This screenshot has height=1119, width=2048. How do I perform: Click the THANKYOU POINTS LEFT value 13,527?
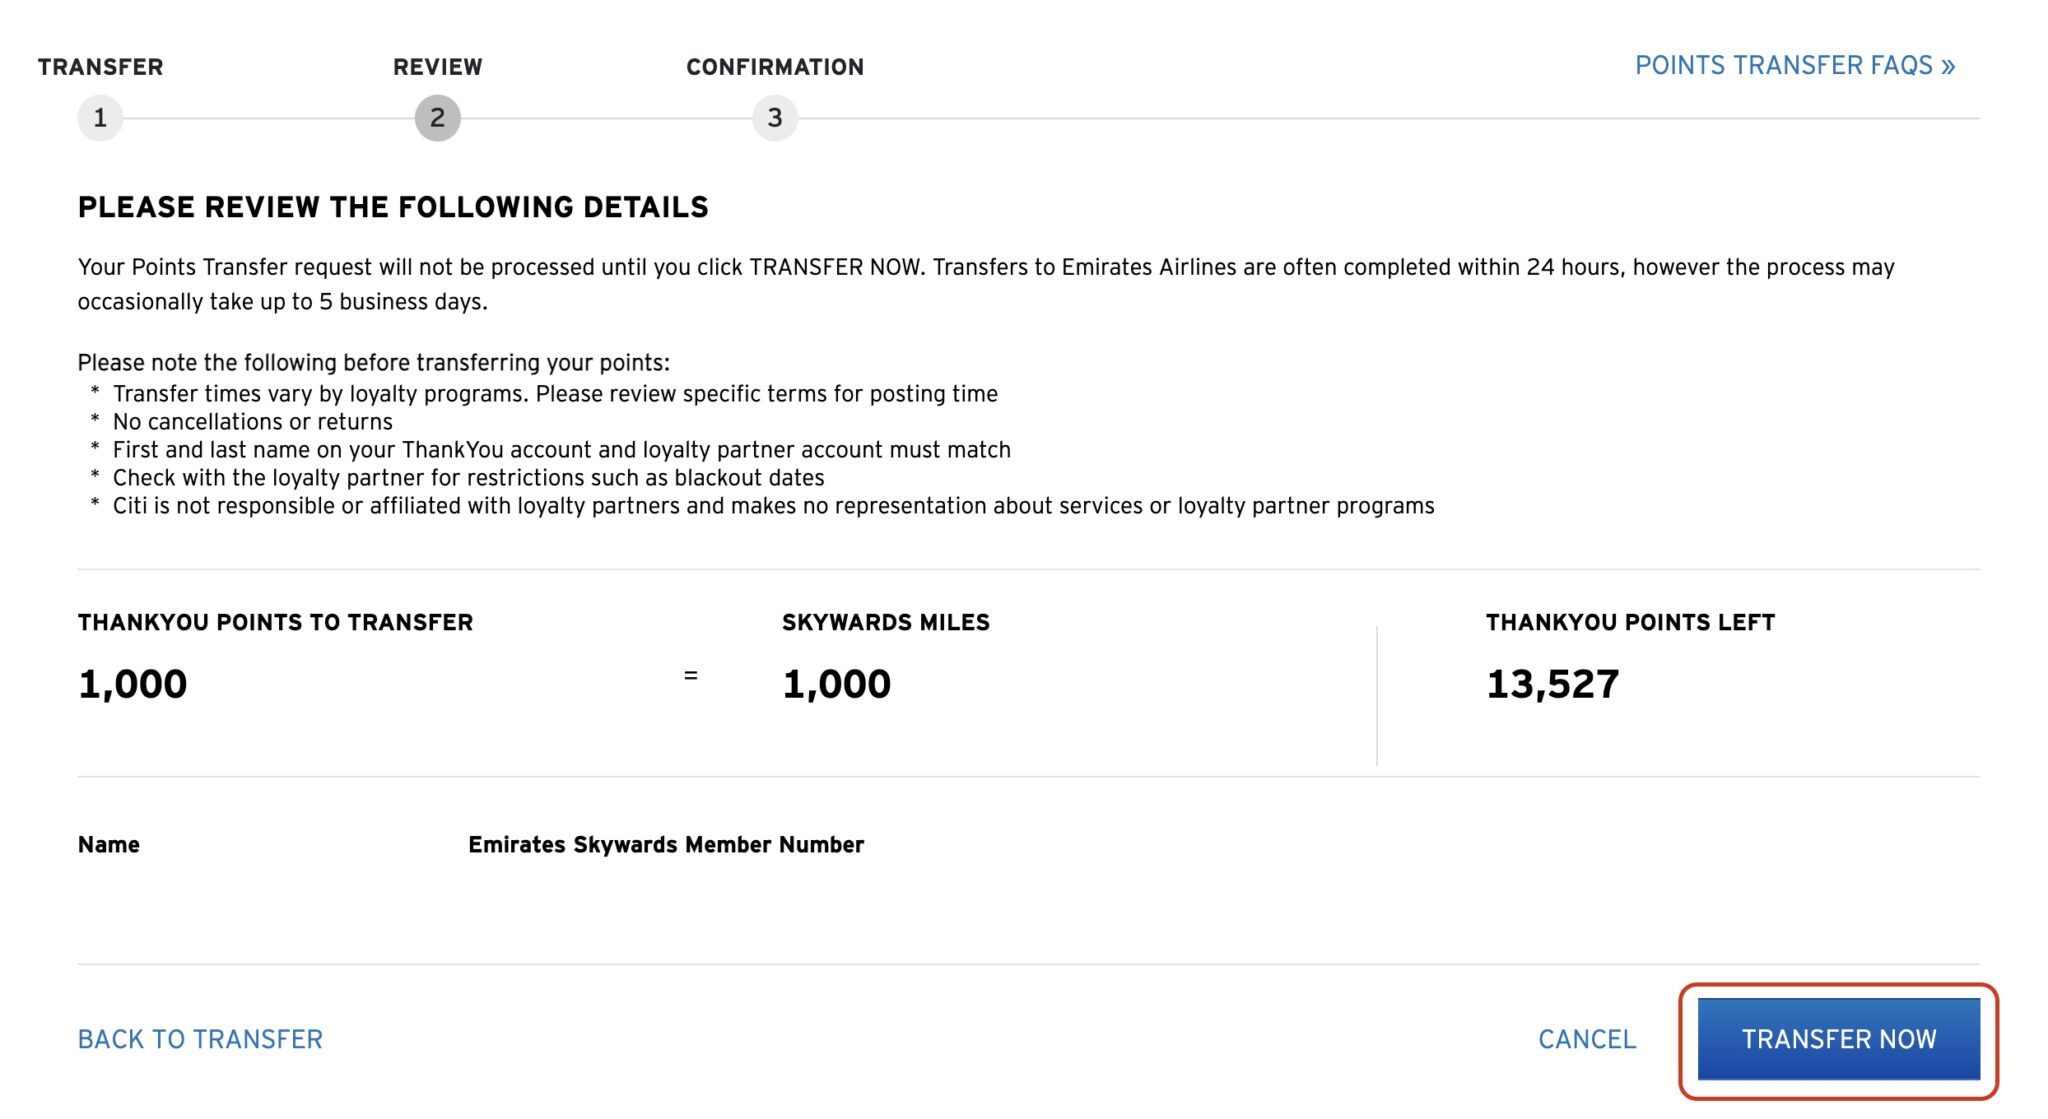(1553, 685)
